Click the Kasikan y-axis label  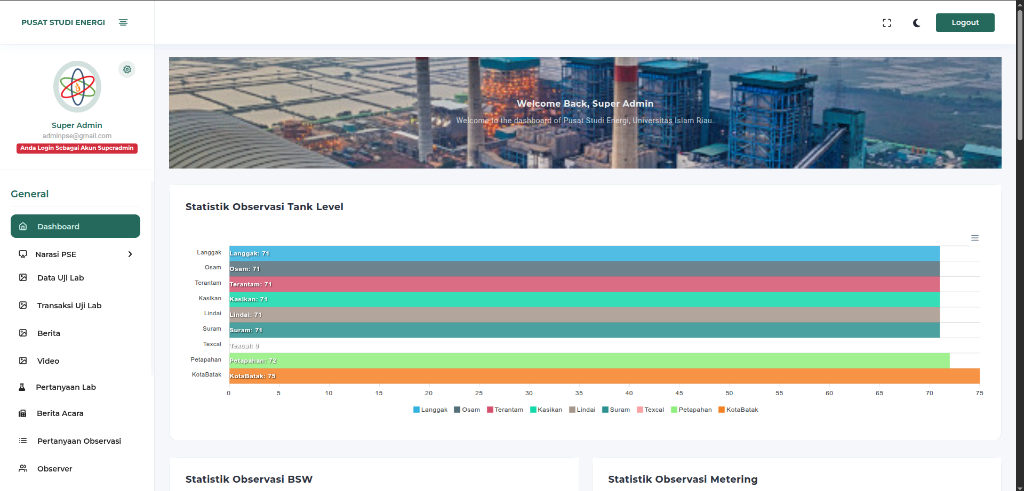(x=210, y=298)
